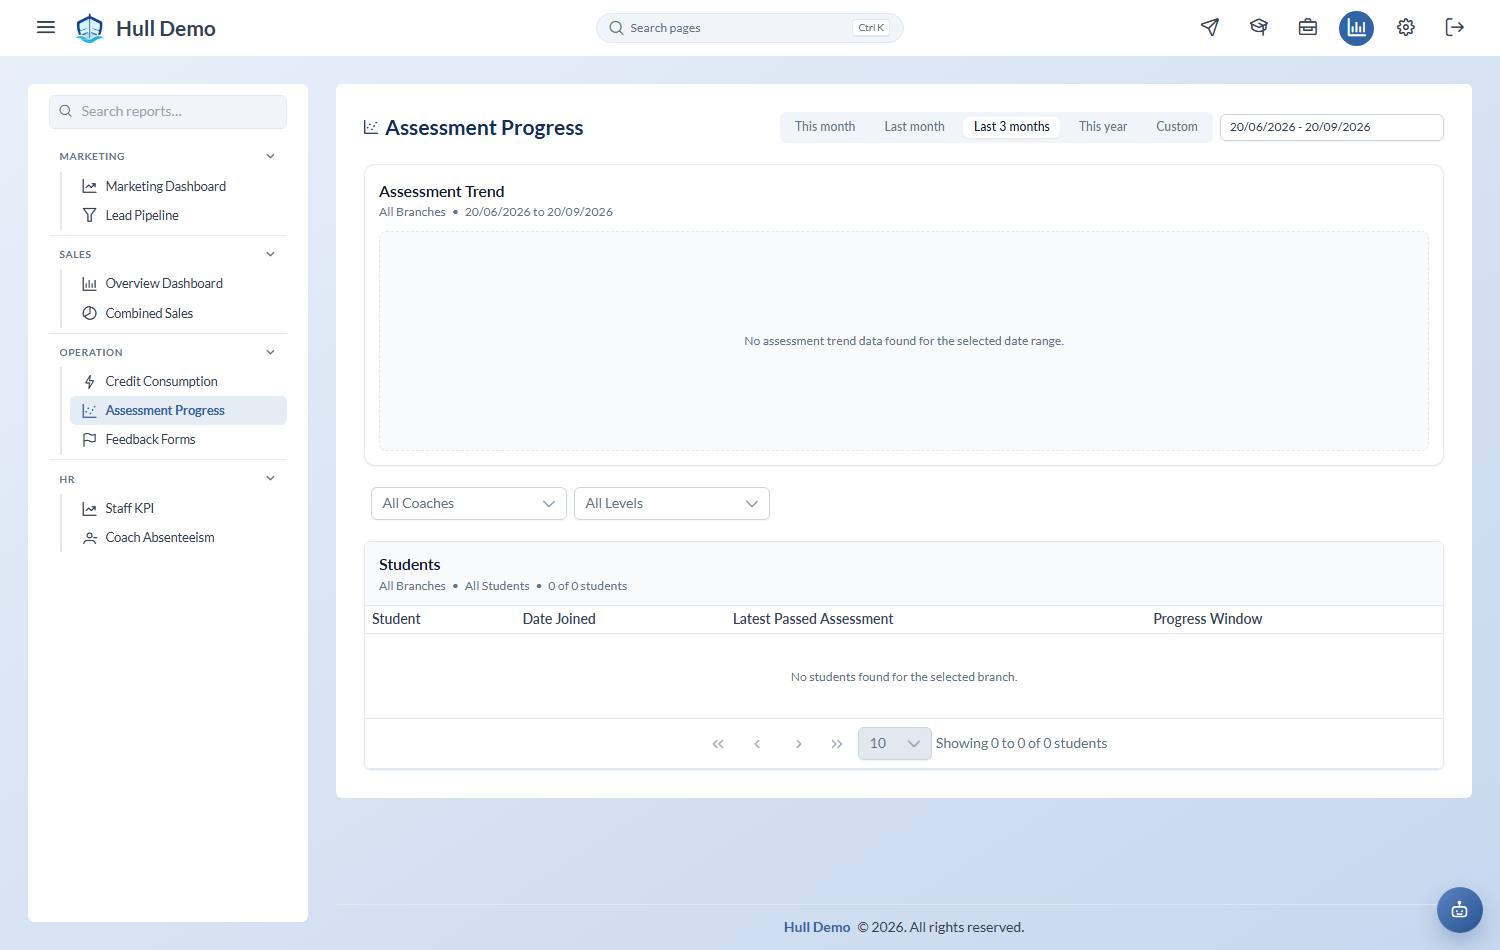
Task: Click the Progress Window column header
Action: point(1208,619)
